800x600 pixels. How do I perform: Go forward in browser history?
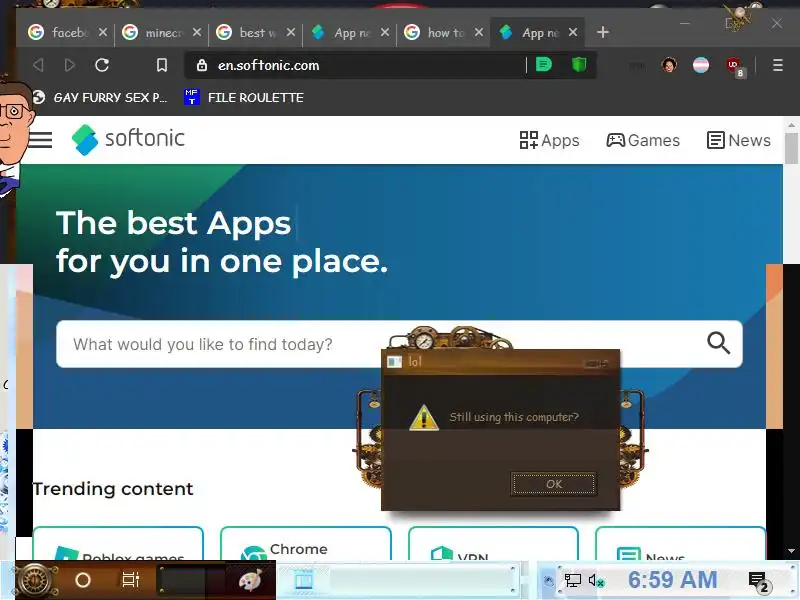click(x=70, y=65)
